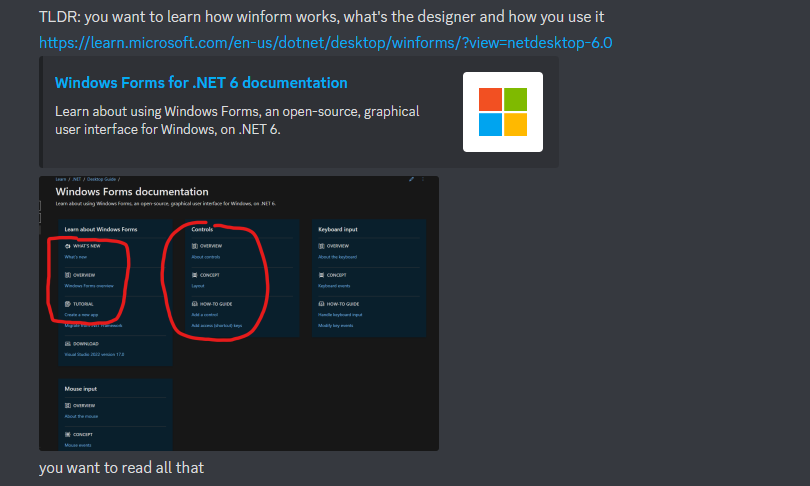Click the 'TLDR: you want to learn' message text
The image size is (810, 486).
tap(321, 17)
